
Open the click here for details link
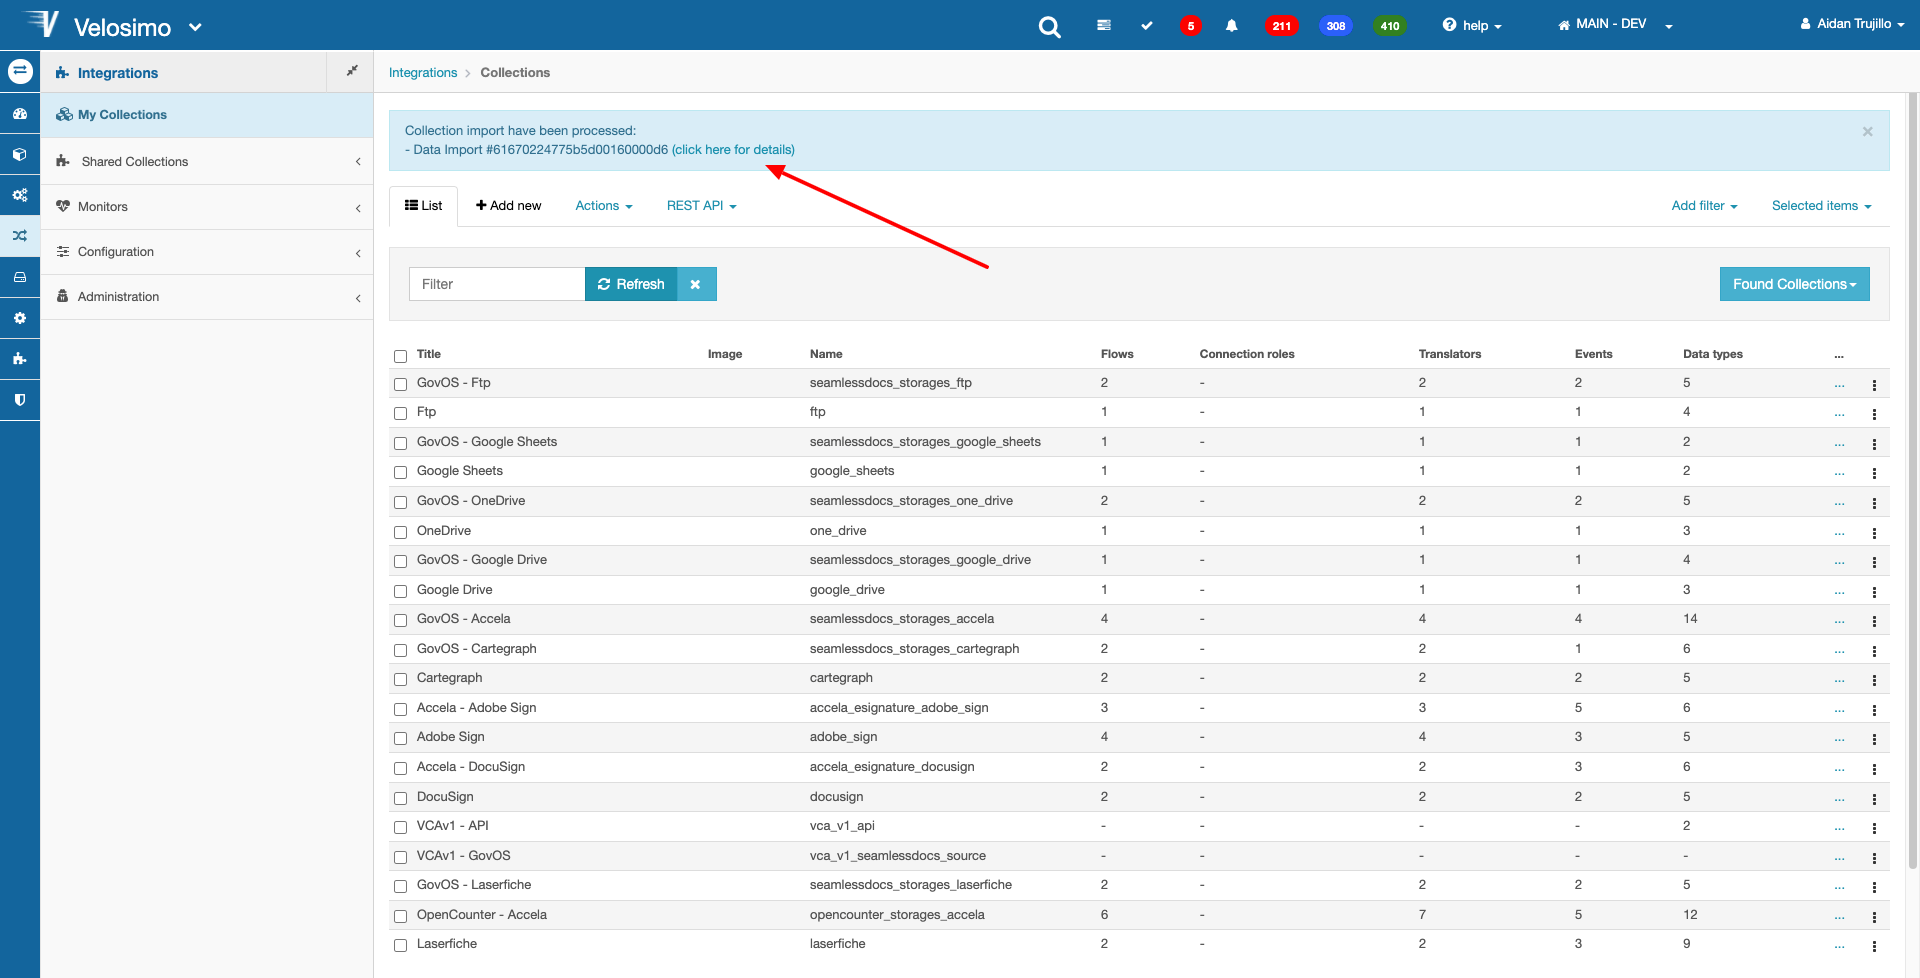tap(733, 150)
